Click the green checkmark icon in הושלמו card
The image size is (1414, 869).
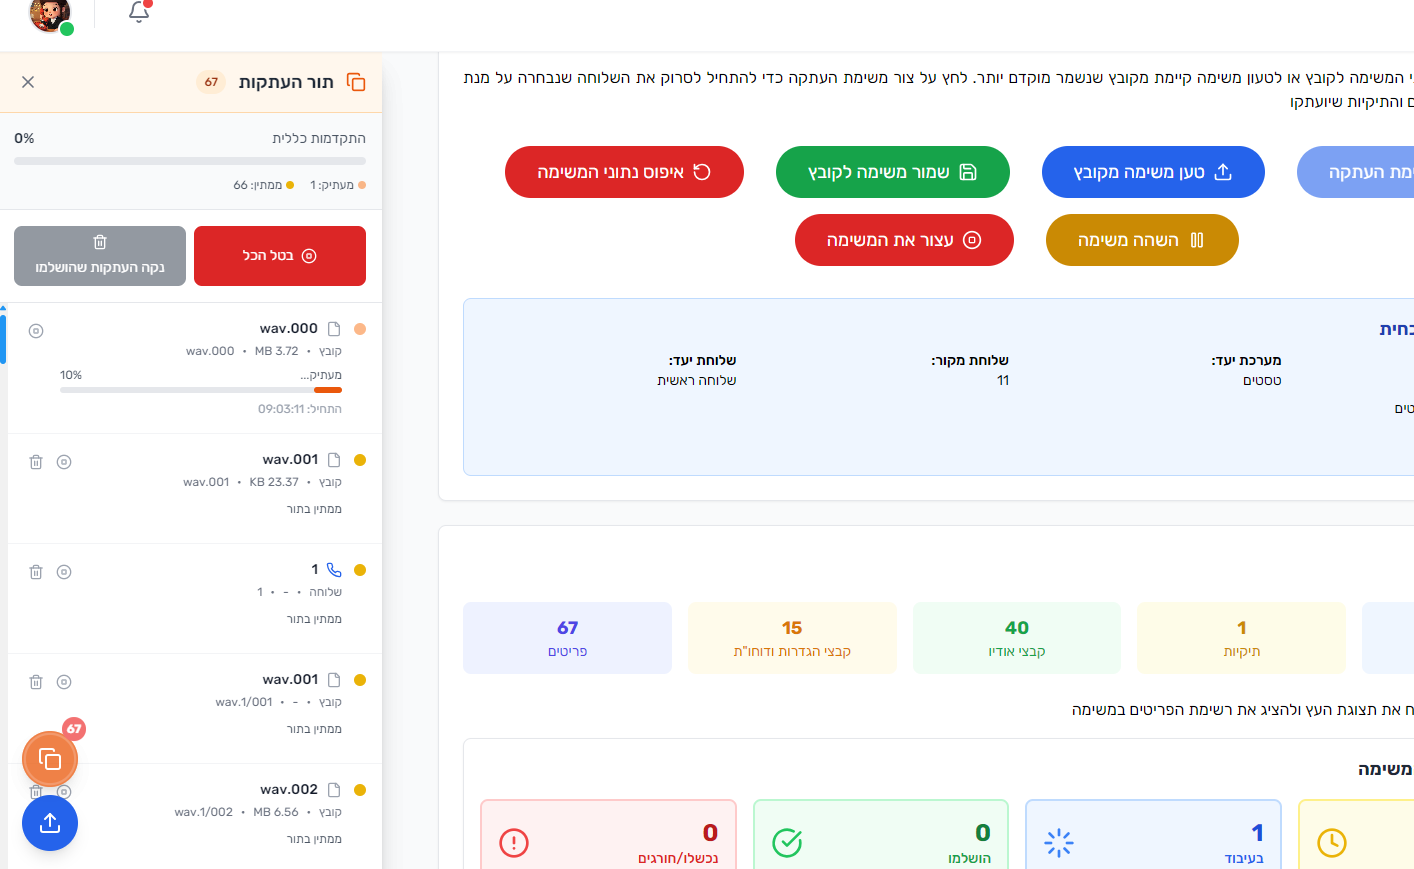(787, 843)
